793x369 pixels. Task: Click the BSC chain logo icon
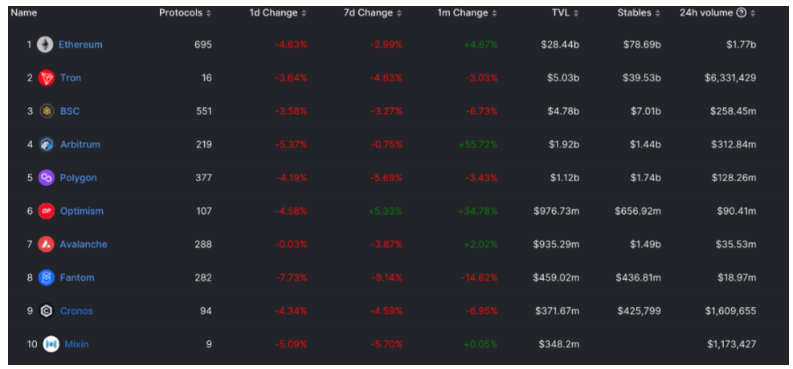47,111
